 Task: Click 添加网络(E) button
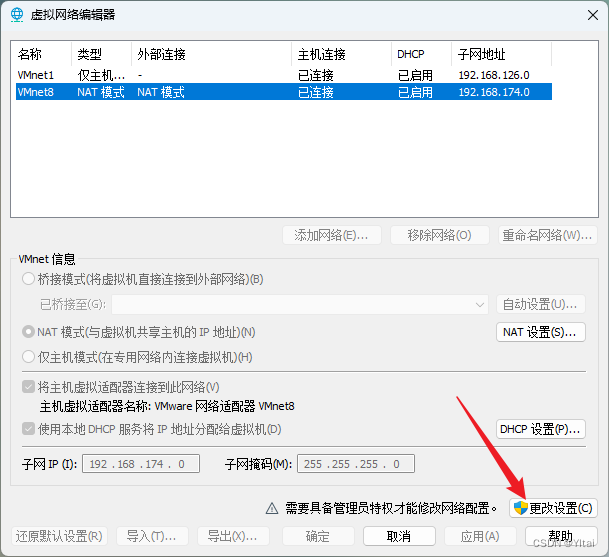point(332,235)
